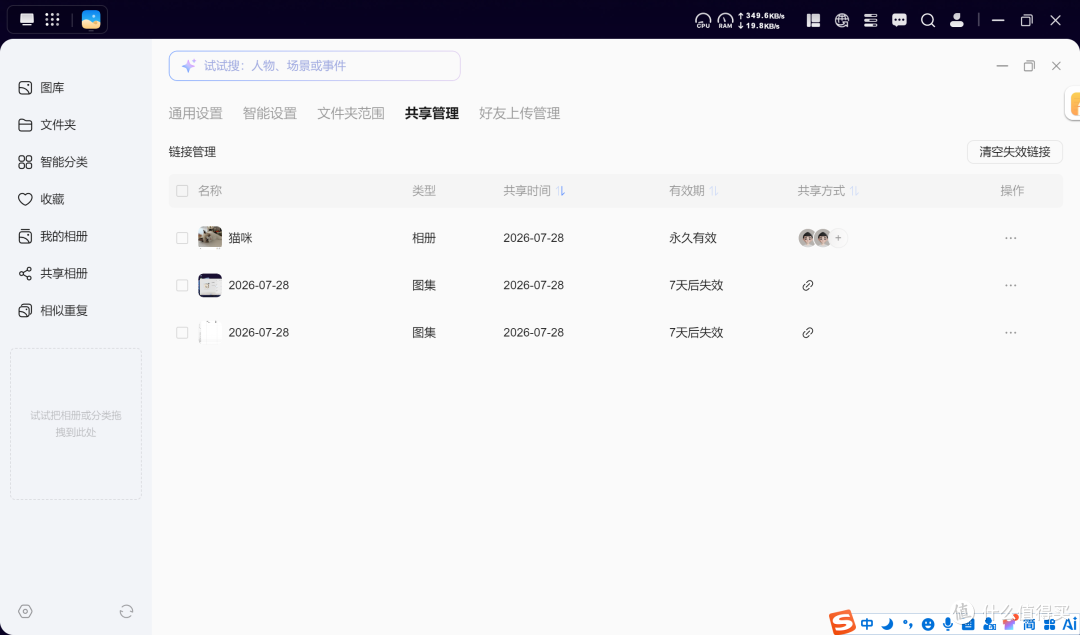The width and height of the screenshot is (1080, 635).
Task: Select the photo app icon in top bar
Action: [91, 20]
